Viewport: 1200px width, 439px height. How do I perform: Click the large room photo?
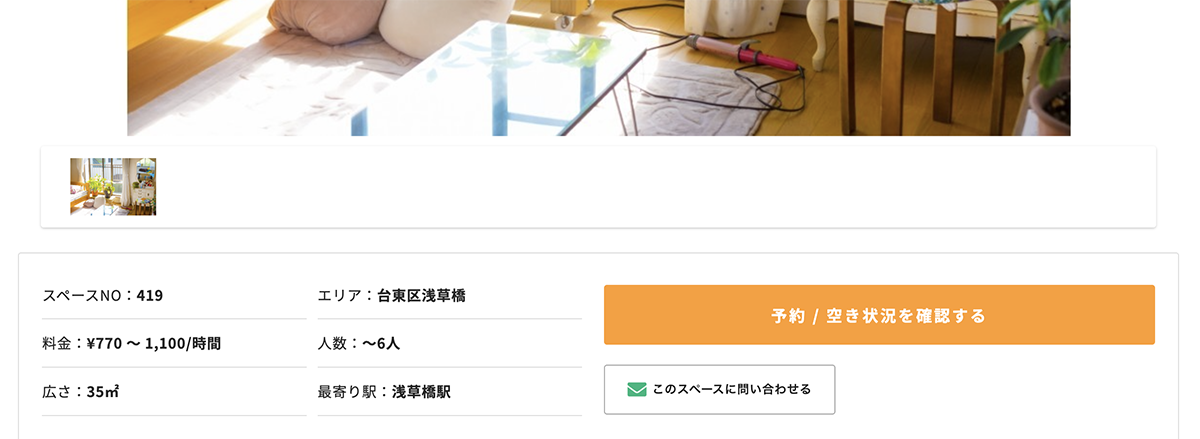pos(598,68)
